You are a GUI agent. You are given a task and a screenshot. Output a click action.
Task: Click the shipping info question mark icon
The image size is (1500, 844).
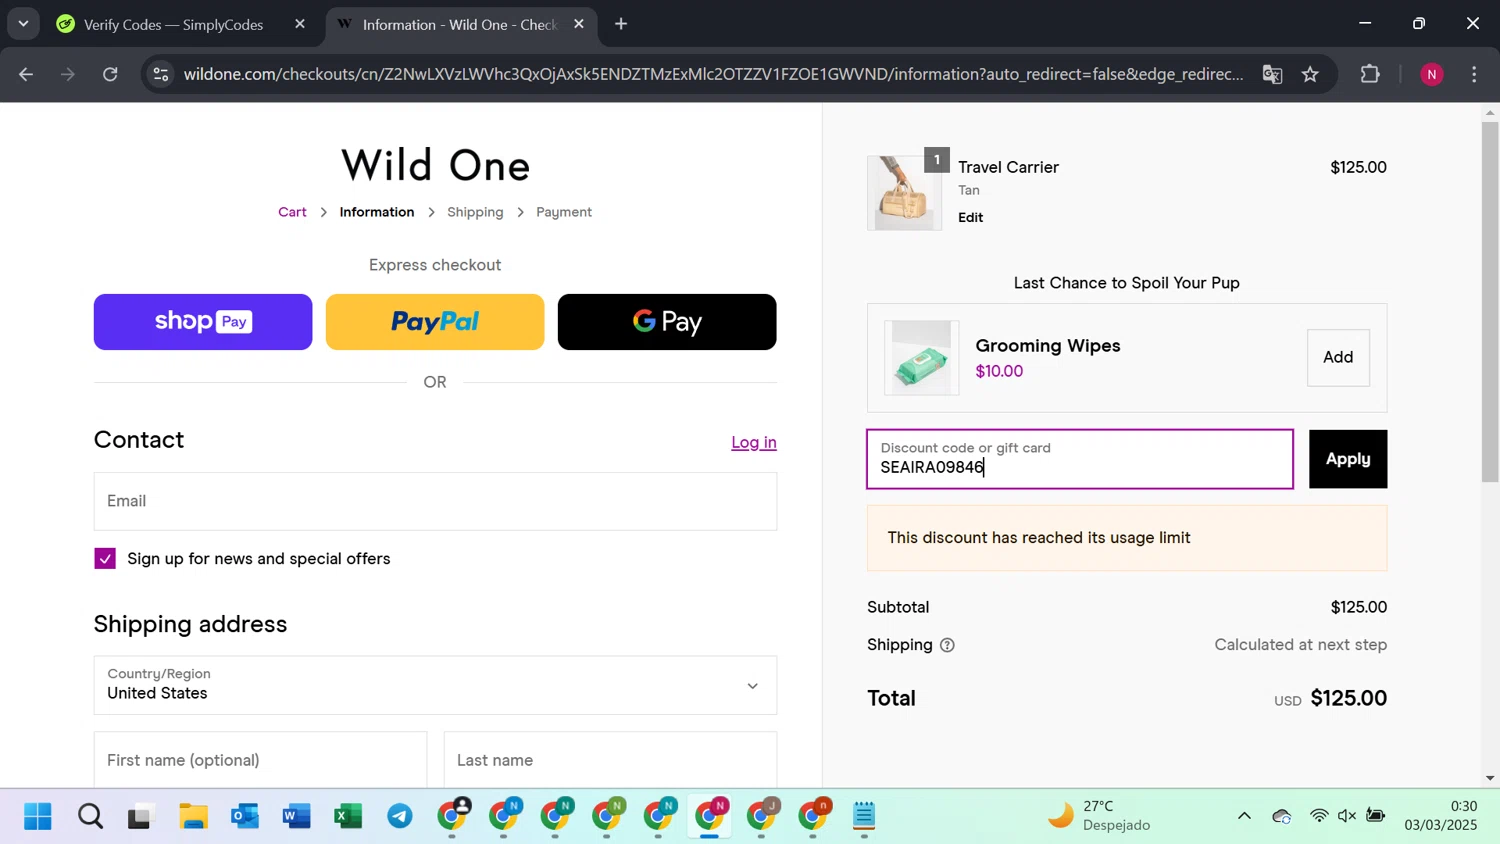tap(947, 645)
